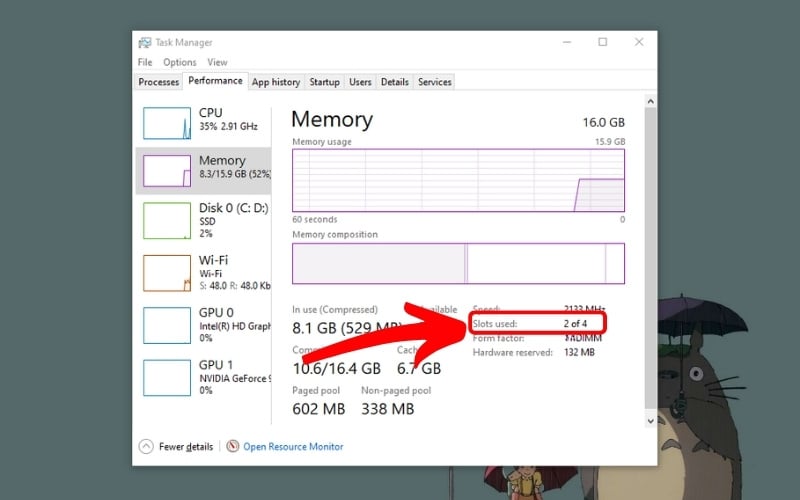This screenshot has width=800, height=500.
Task: Maximize the Task Manager window
Action: tap(603, 42)
